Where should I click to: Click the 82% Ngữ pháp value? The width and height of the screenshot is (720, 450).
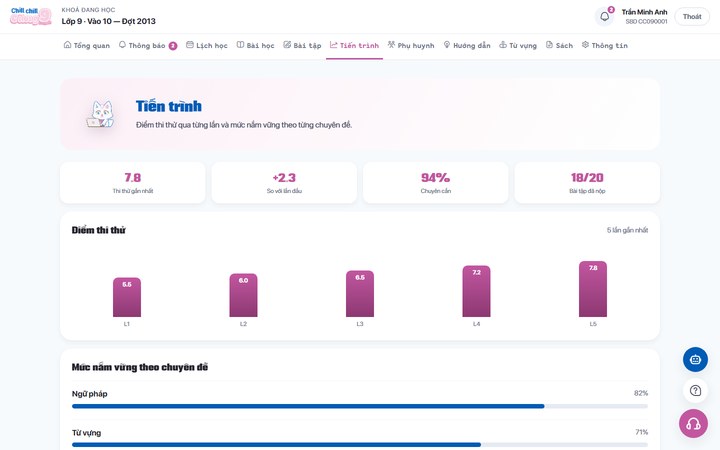641,393
